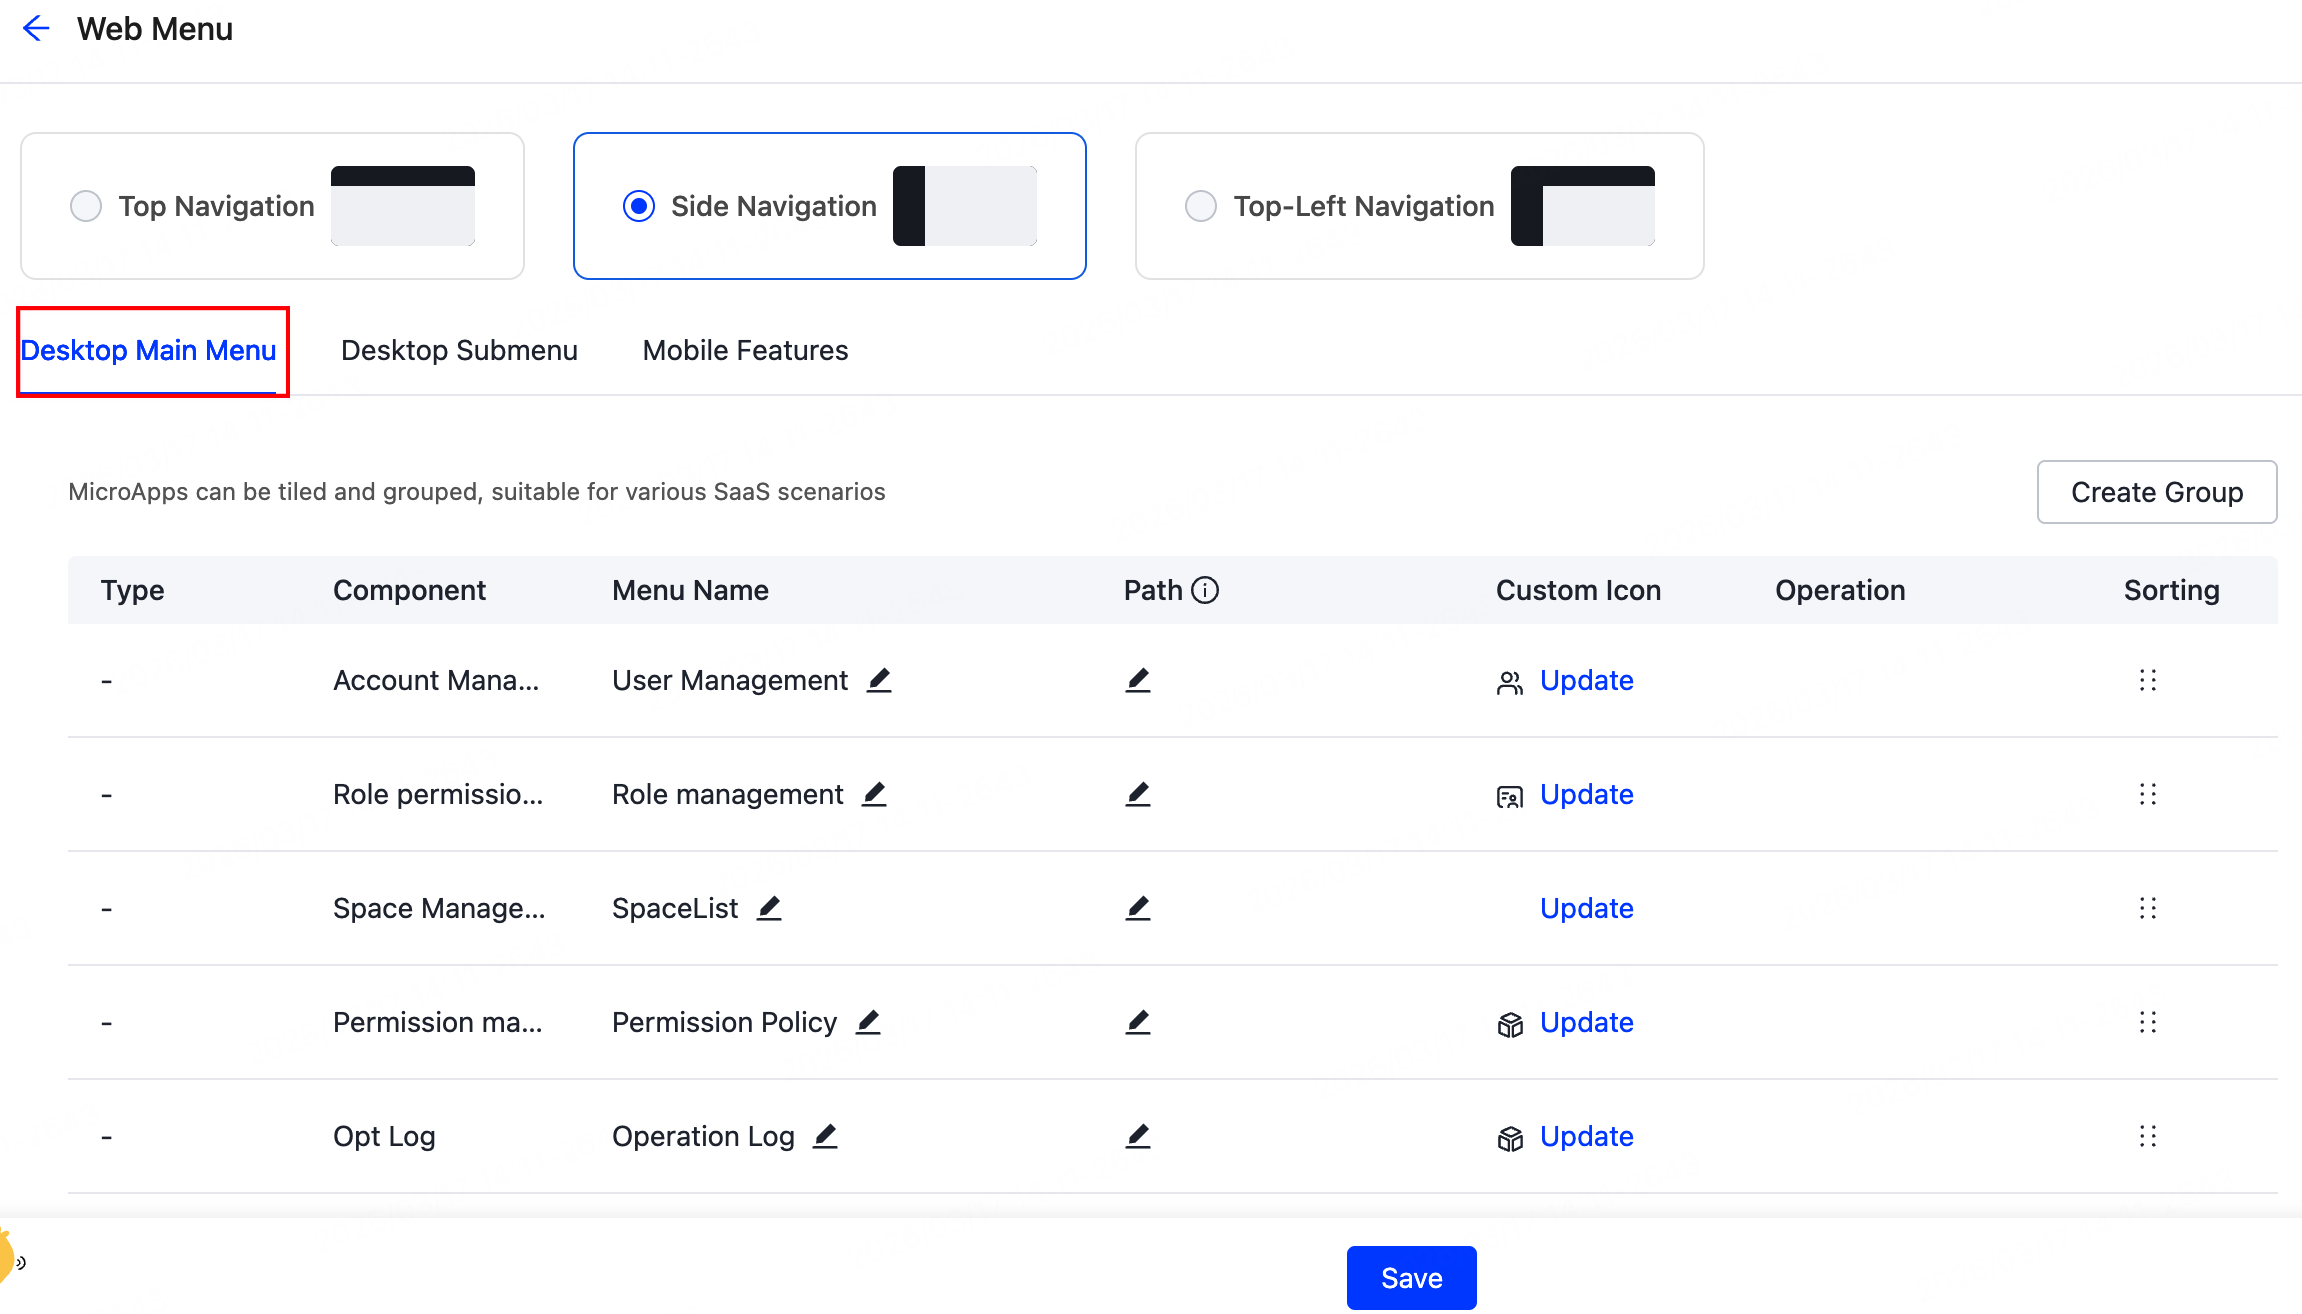Edit the User Management menu name
Screen dimensions: 2302x1314
879,681
